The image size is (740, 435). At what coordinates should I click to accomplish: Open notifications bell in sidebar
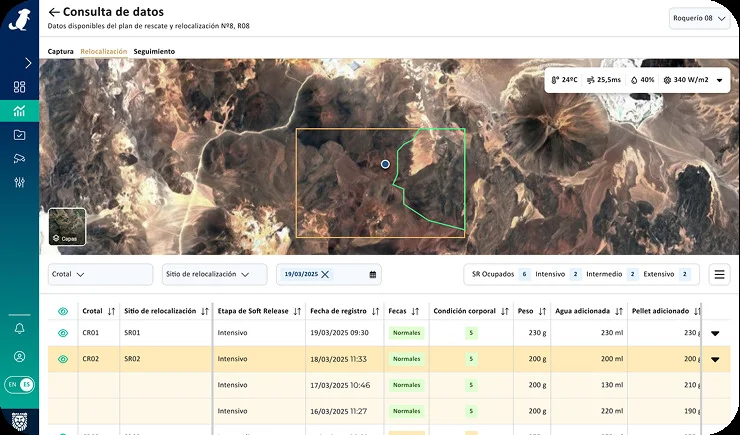[x=19, y=329]
